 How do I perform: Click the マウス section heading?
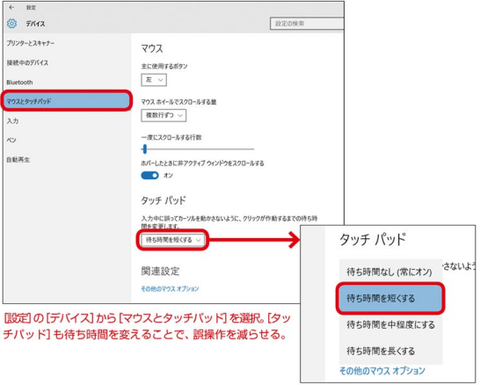pyautogui.click(x=152, y=49)
